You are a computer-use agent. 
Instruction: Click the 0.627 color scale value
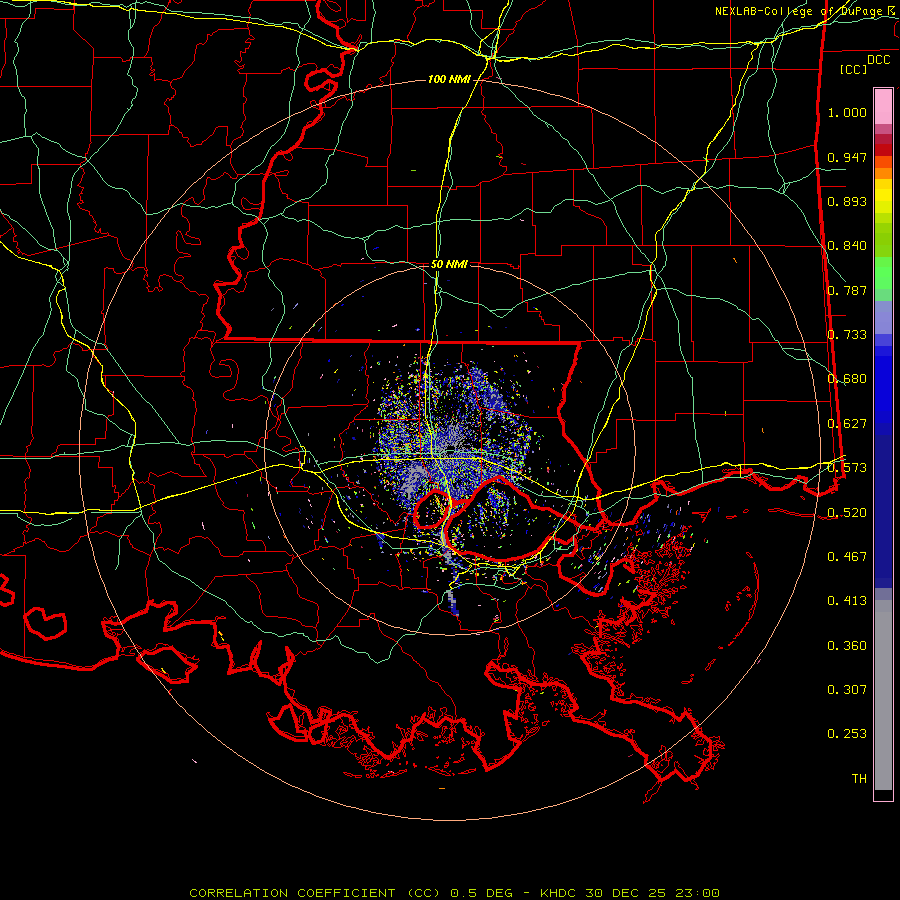tap(847, 424)
